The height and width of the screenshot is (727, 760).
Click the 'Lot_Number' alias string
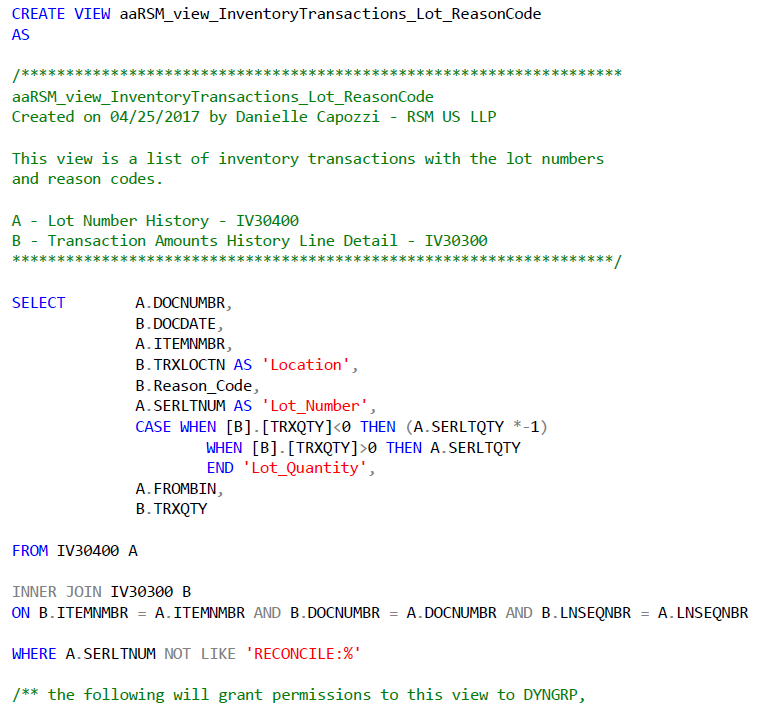[x=317, y=406]
